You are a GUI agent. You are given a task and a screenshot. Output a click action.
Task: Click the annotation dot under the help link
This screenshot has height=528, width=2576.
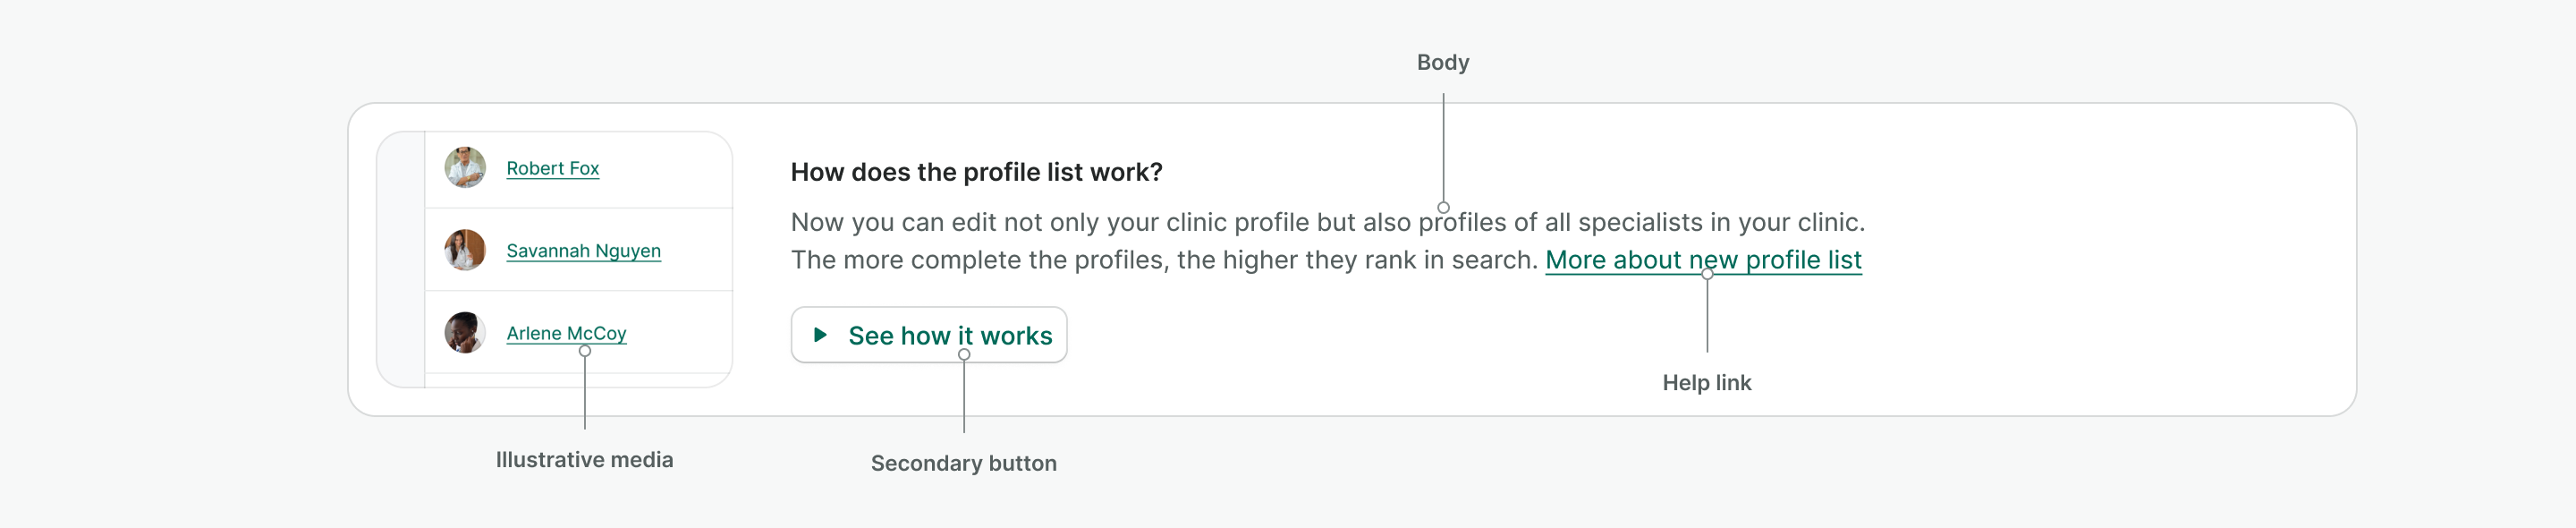1707,274
